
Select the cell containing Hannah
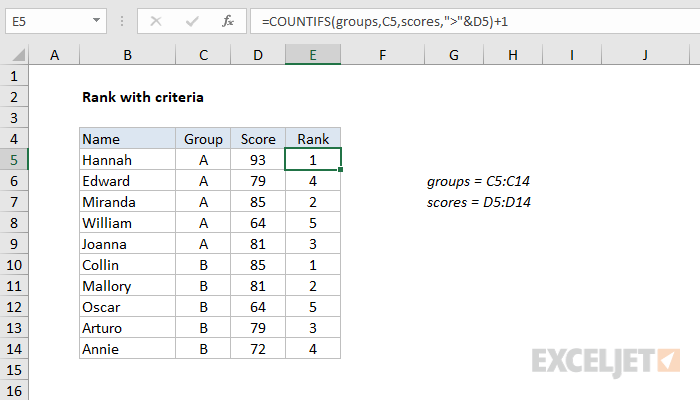(x=128, y=160)
